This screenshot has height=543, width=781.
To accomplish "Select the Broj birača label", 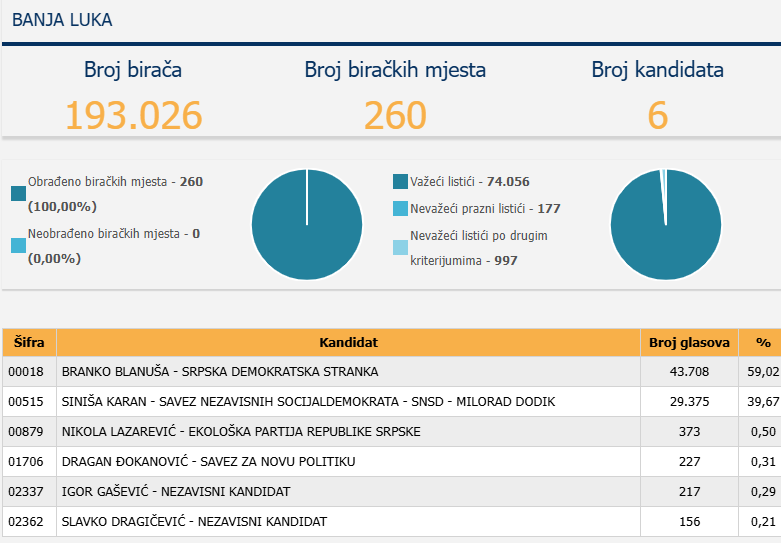I will pyautogui.click(x=132, y=70).
